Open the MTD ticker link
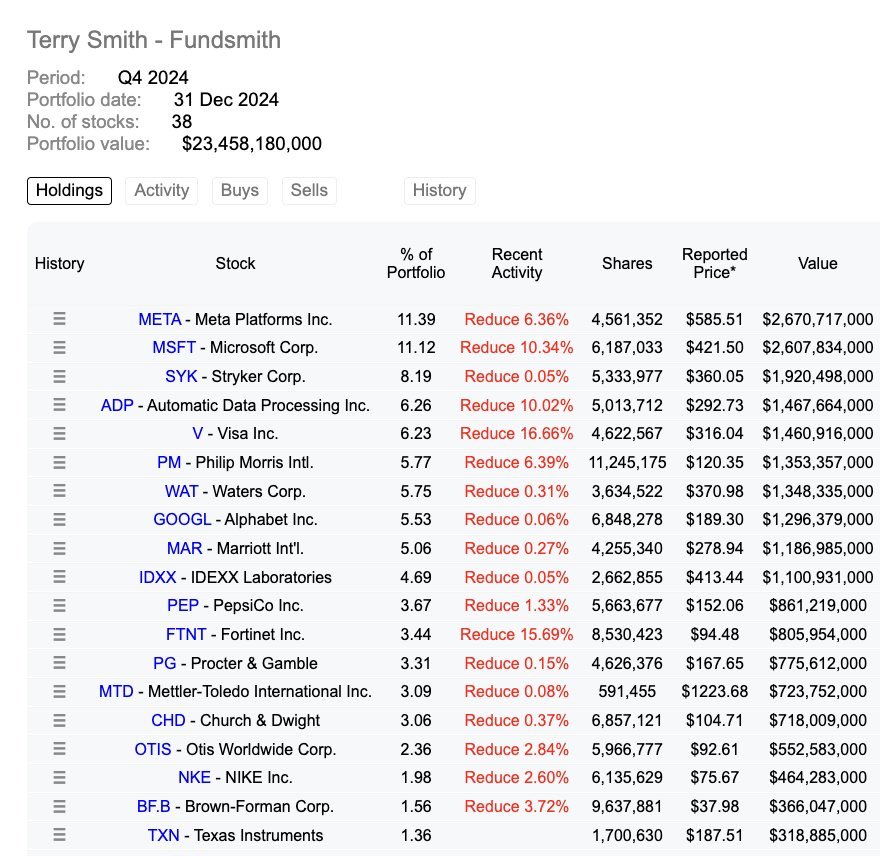 pos(116,692)
